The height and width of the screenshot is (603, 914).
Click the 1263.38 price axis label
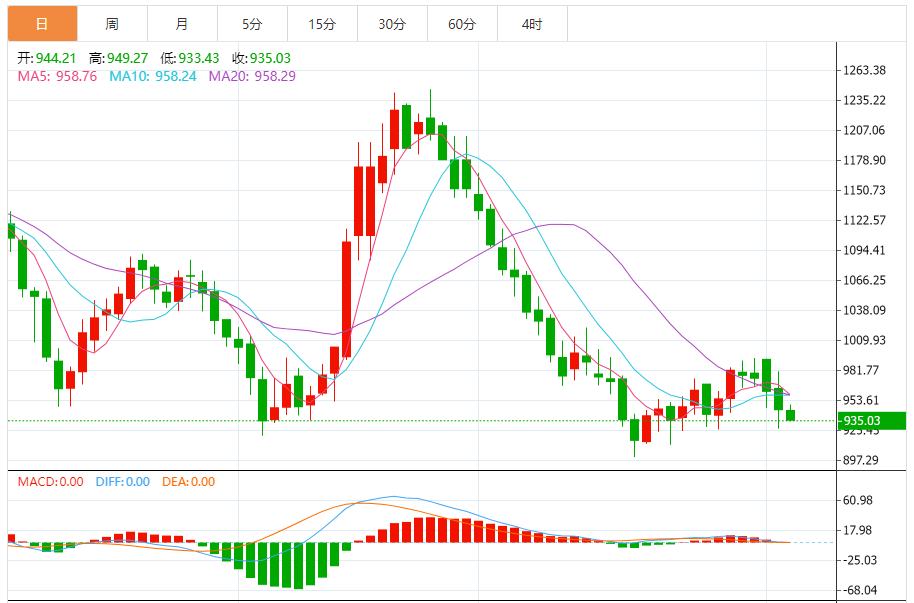(x=866, y=70)
